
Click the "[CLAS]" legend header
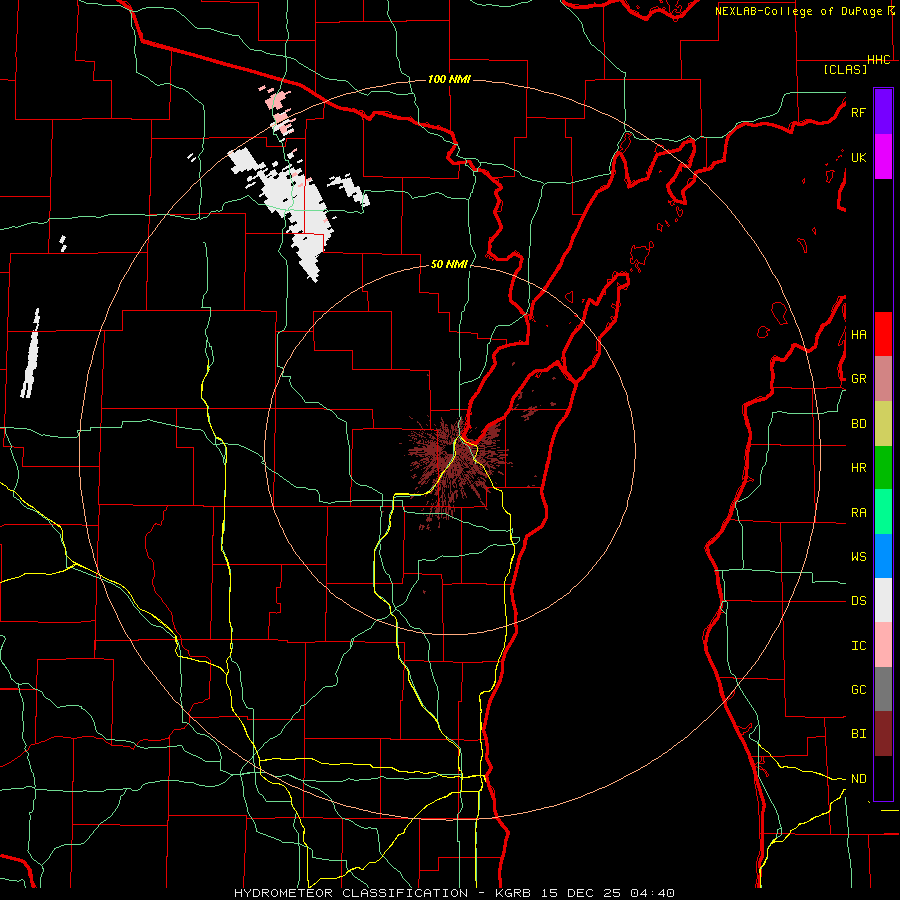(845, 69)
